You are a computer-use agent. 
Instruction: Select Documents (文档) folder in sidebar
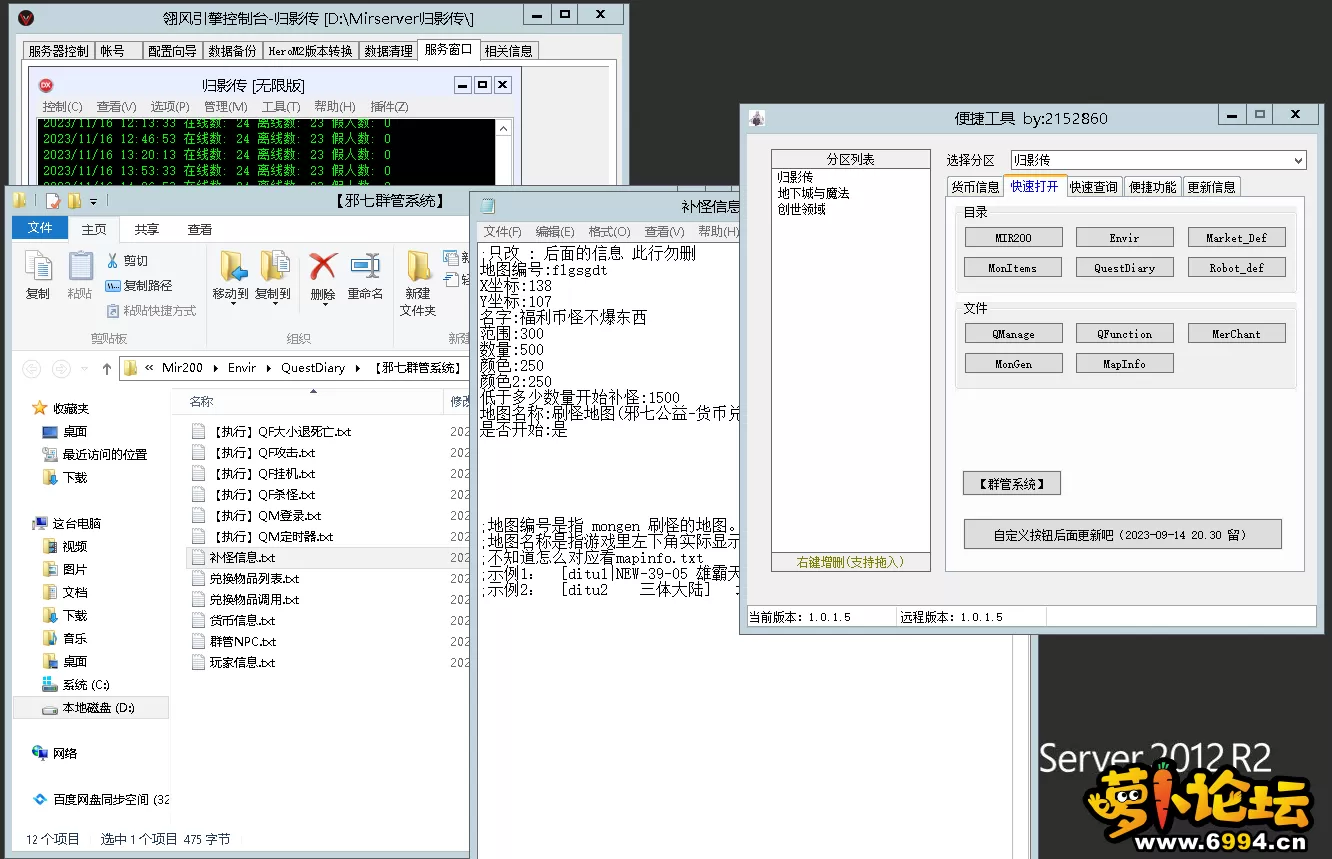[65, 592]
